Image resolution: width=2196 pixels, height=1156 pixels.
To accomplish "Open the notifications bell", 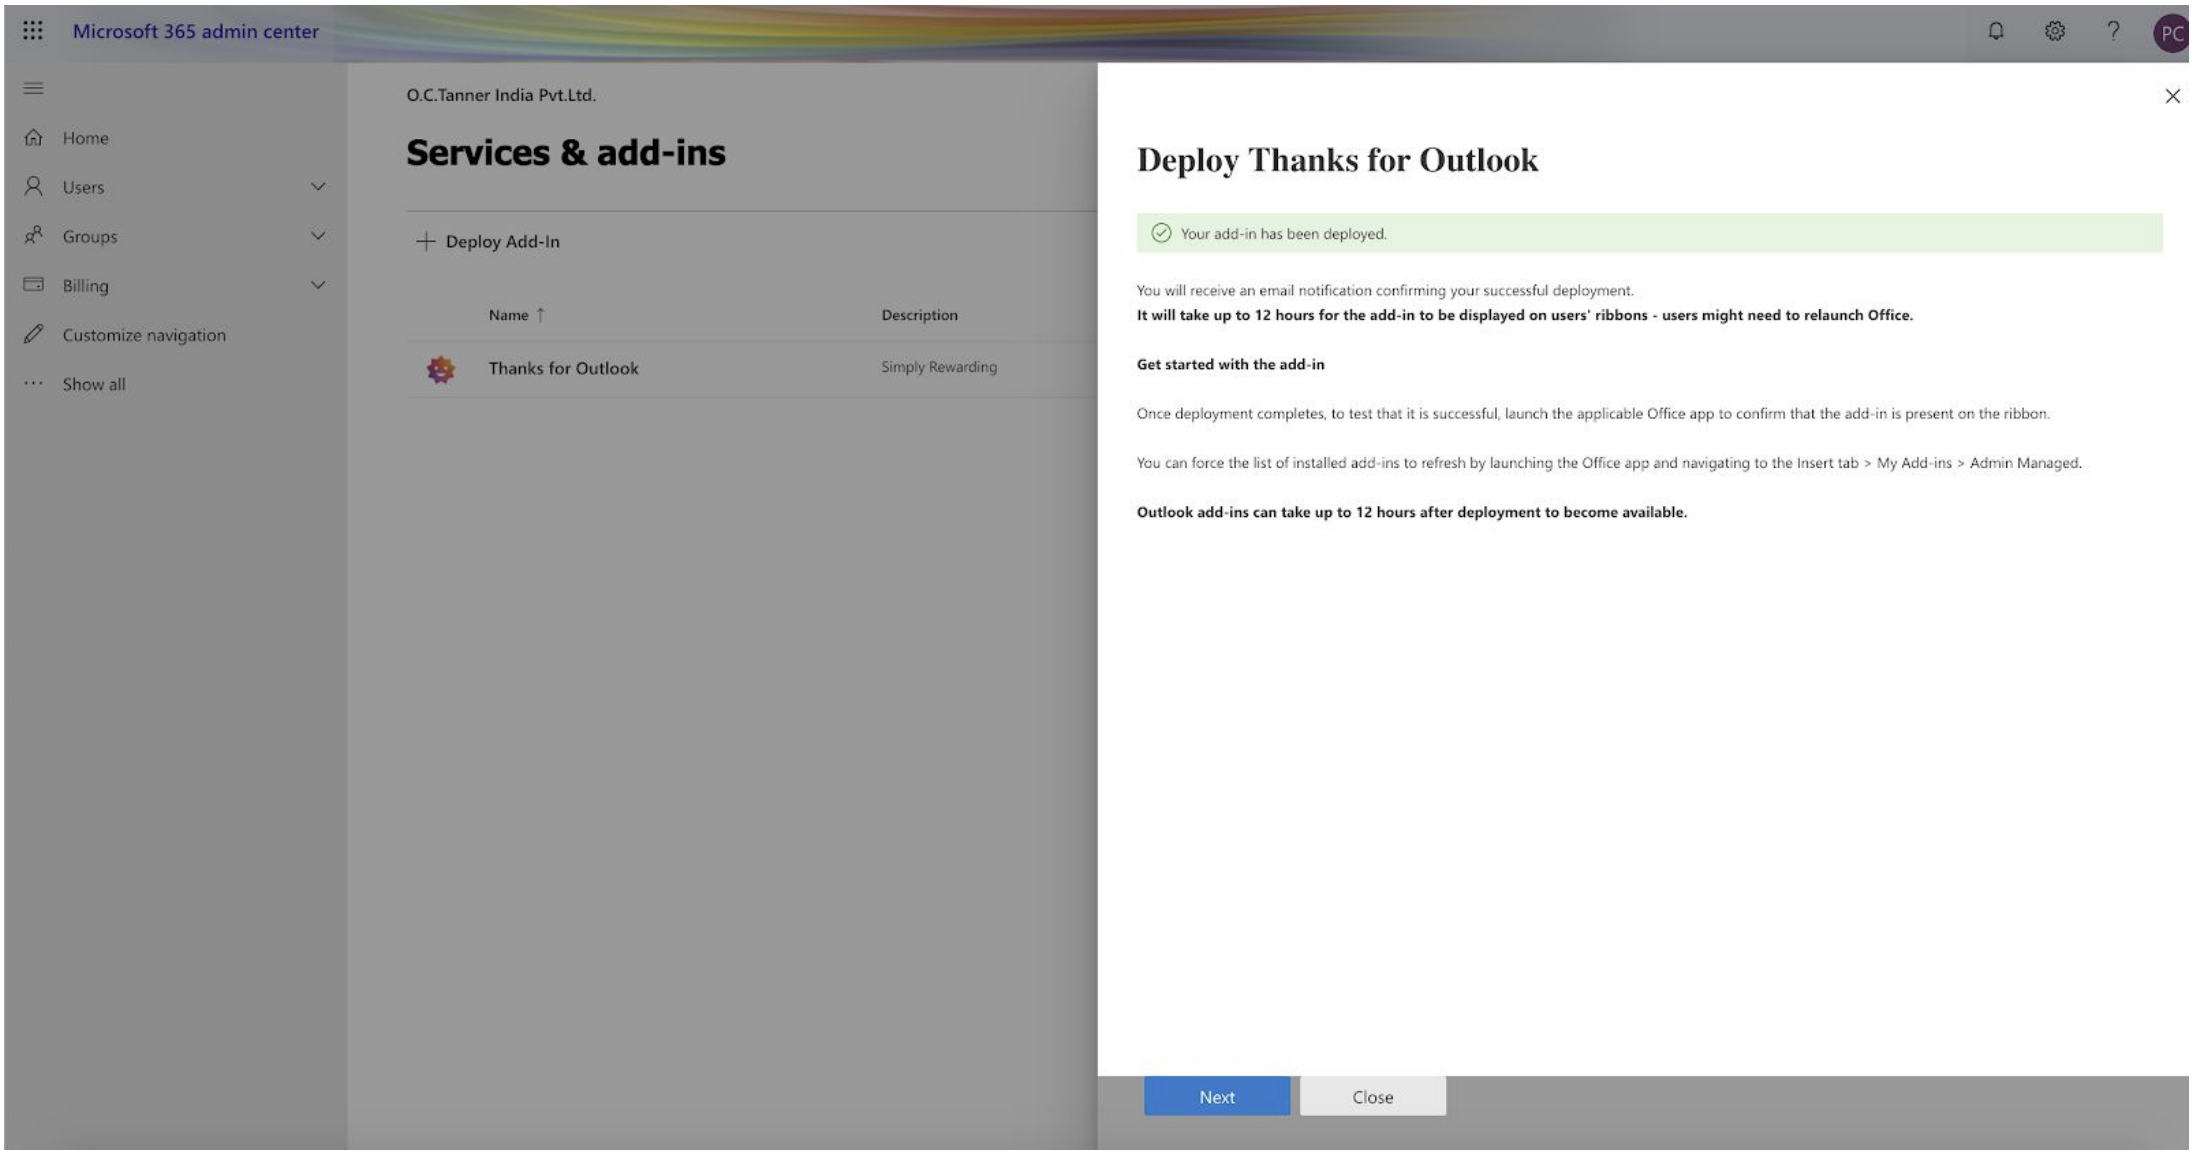I will point(1996,31).
